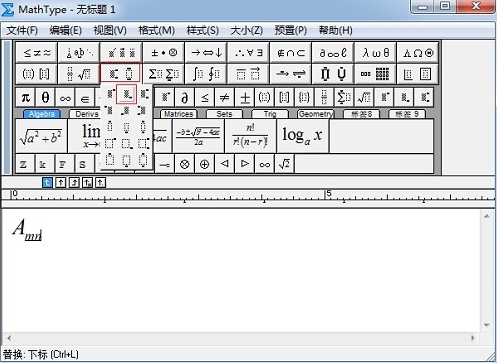The width and height of the screenshot is (497, 363).
Task: Open the 格式(M) menu
Action: pyautogui.click(x=156, y=31)
